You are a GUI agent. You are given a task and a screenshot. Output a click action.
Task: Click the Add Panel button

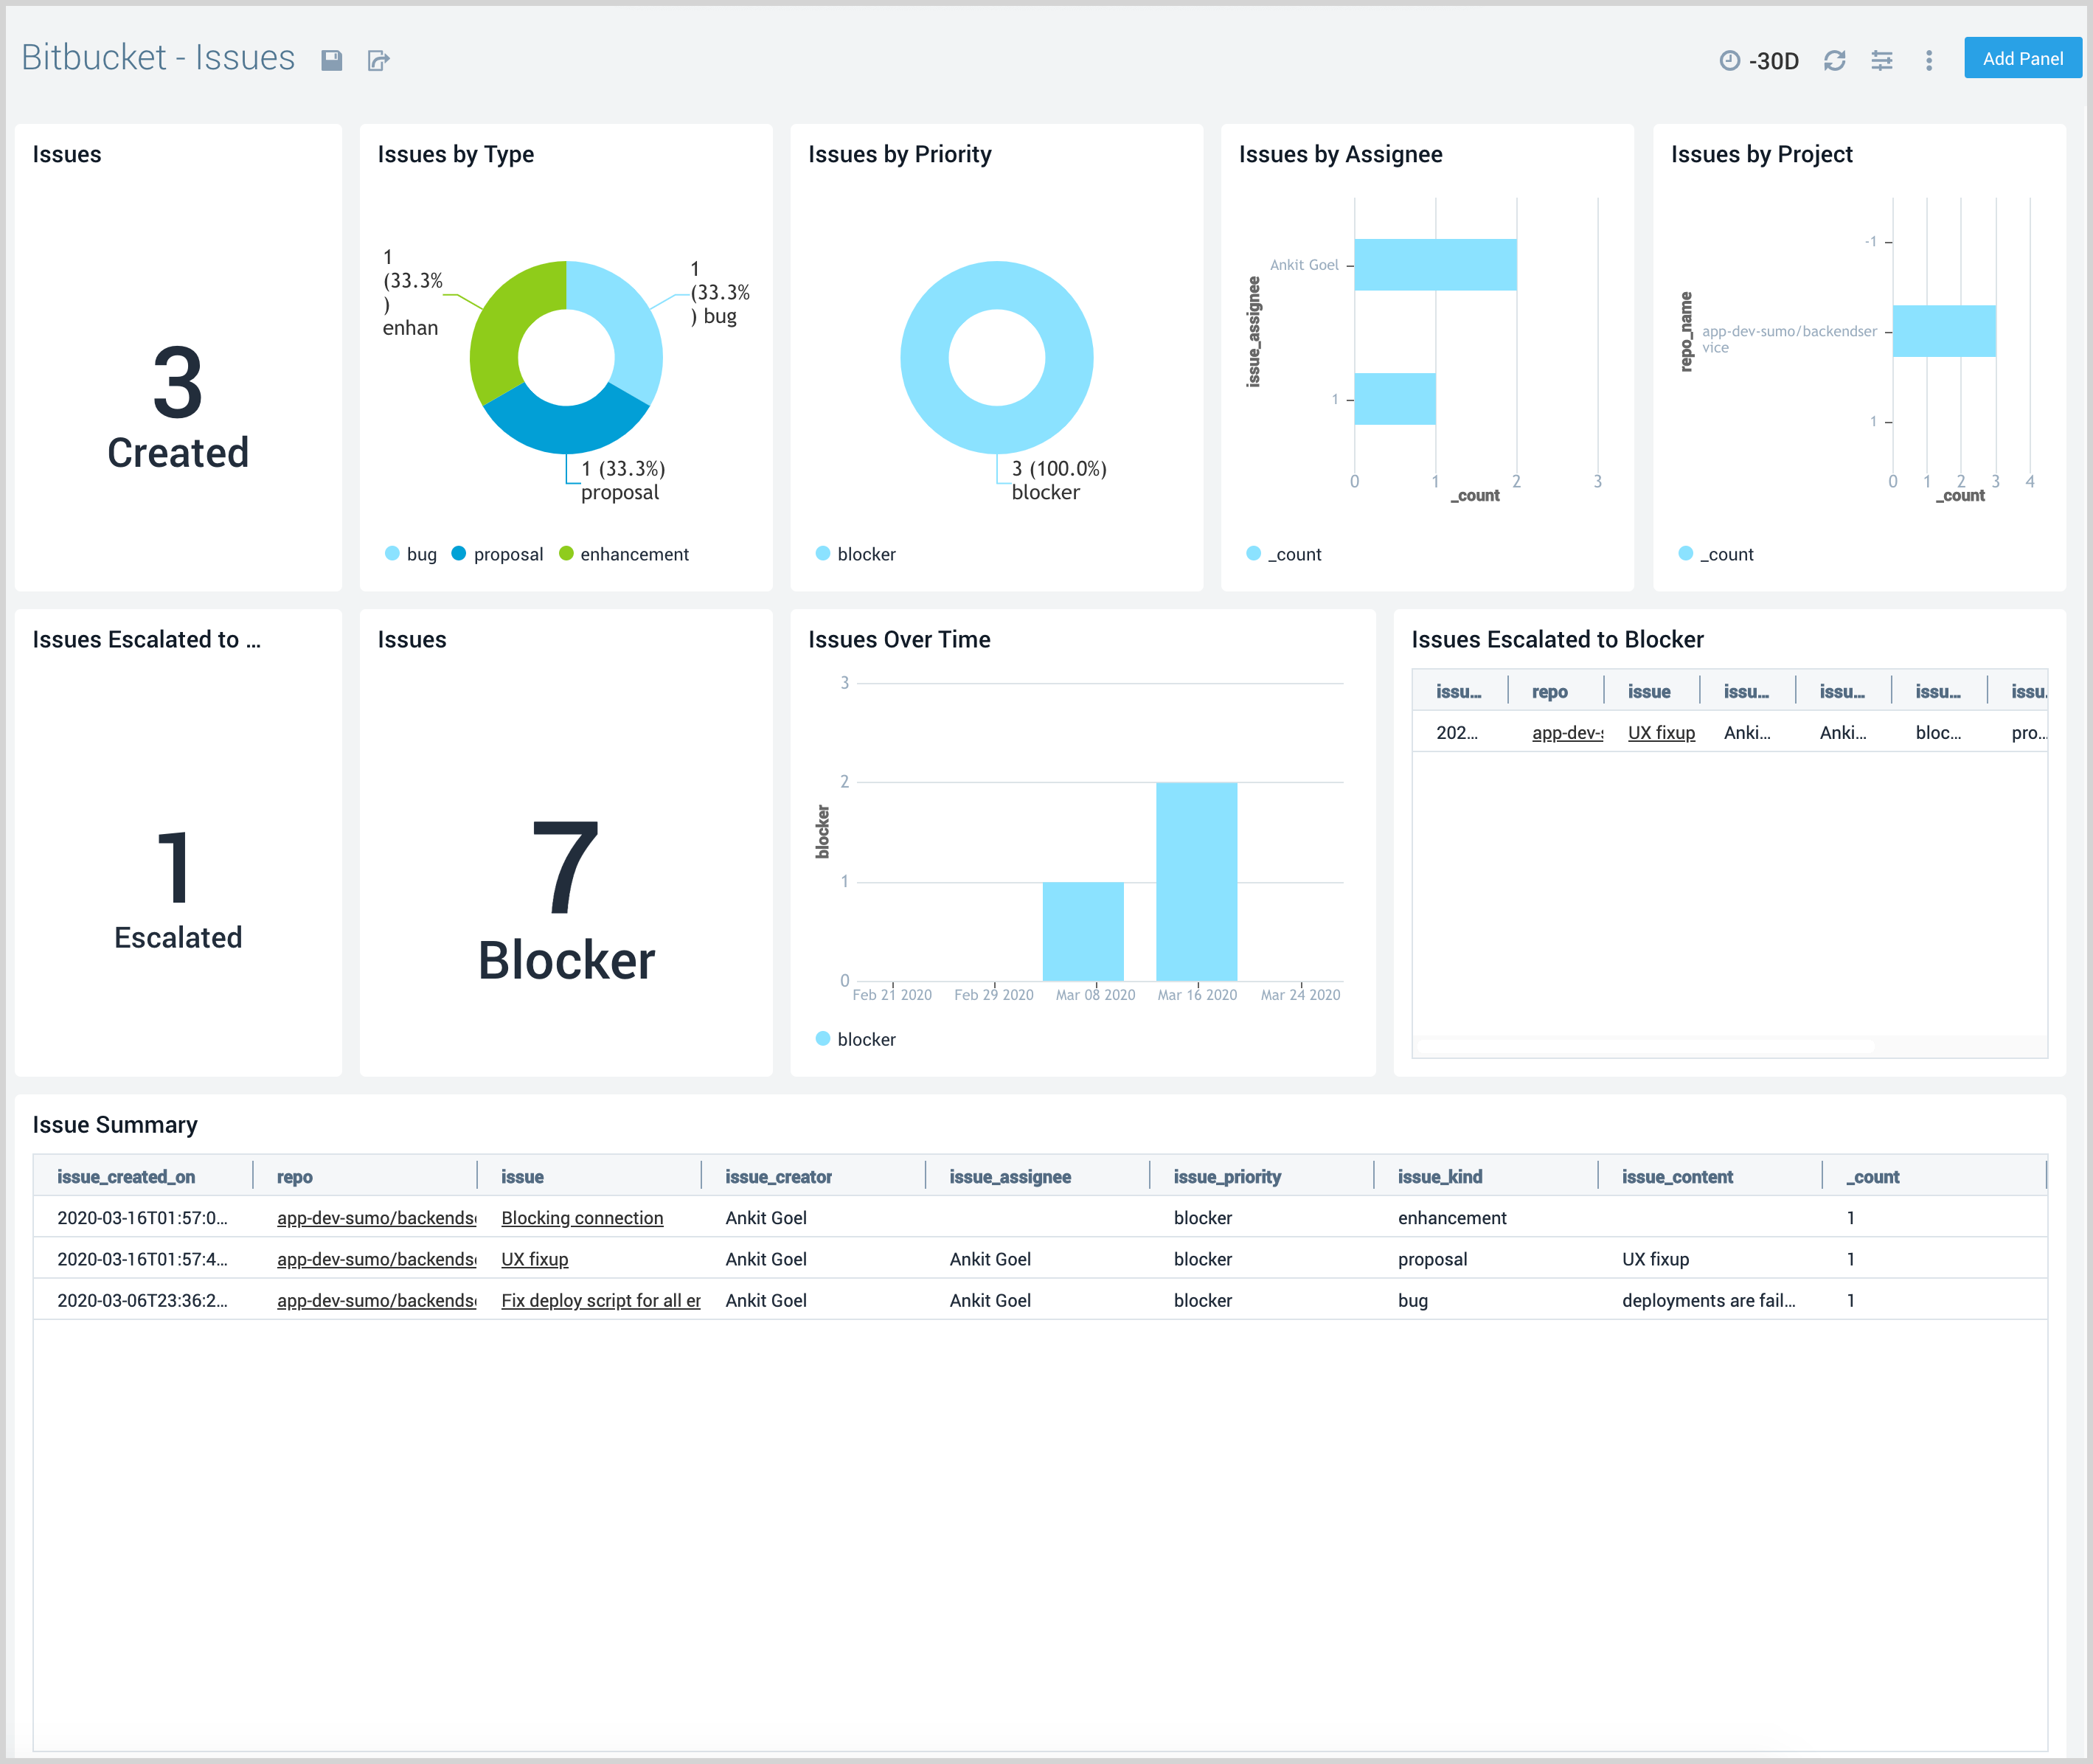coord(2022,59)
